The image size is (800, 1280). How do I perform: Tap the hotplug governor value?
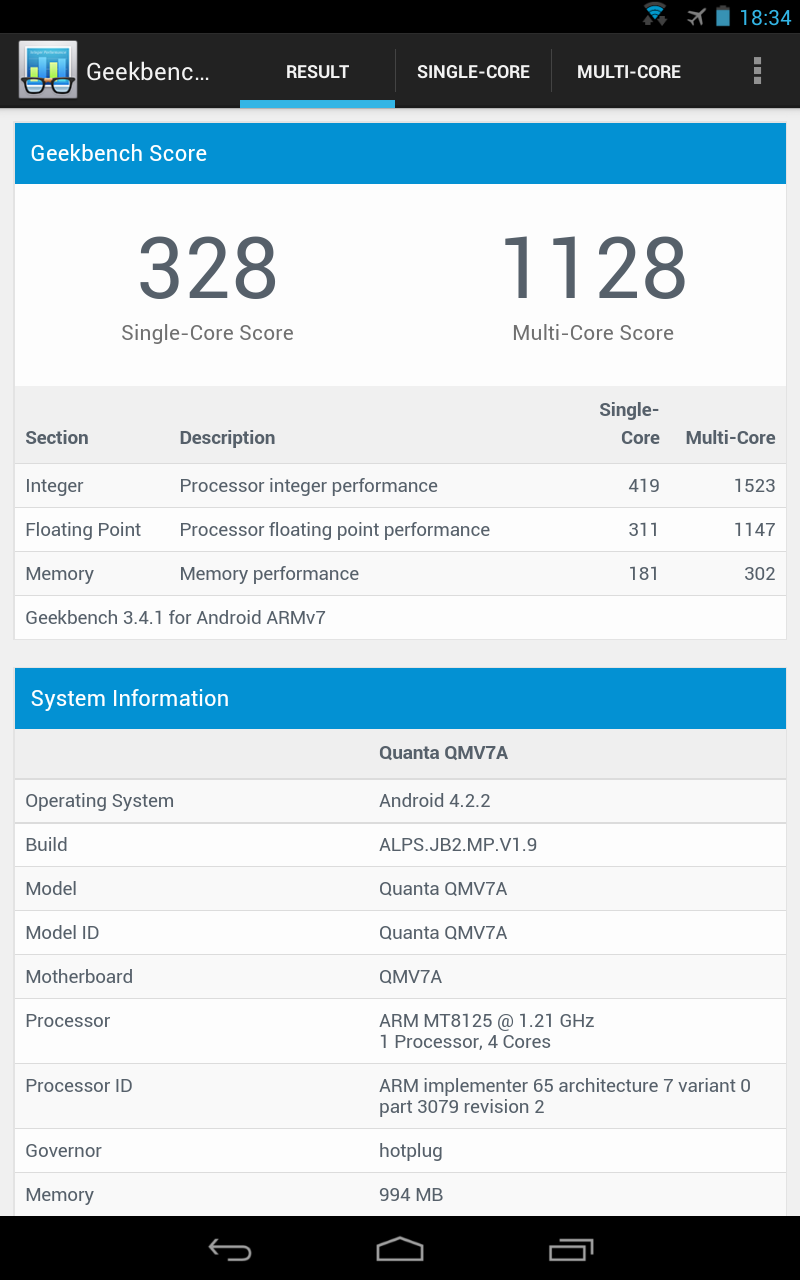coord(411,1151)
